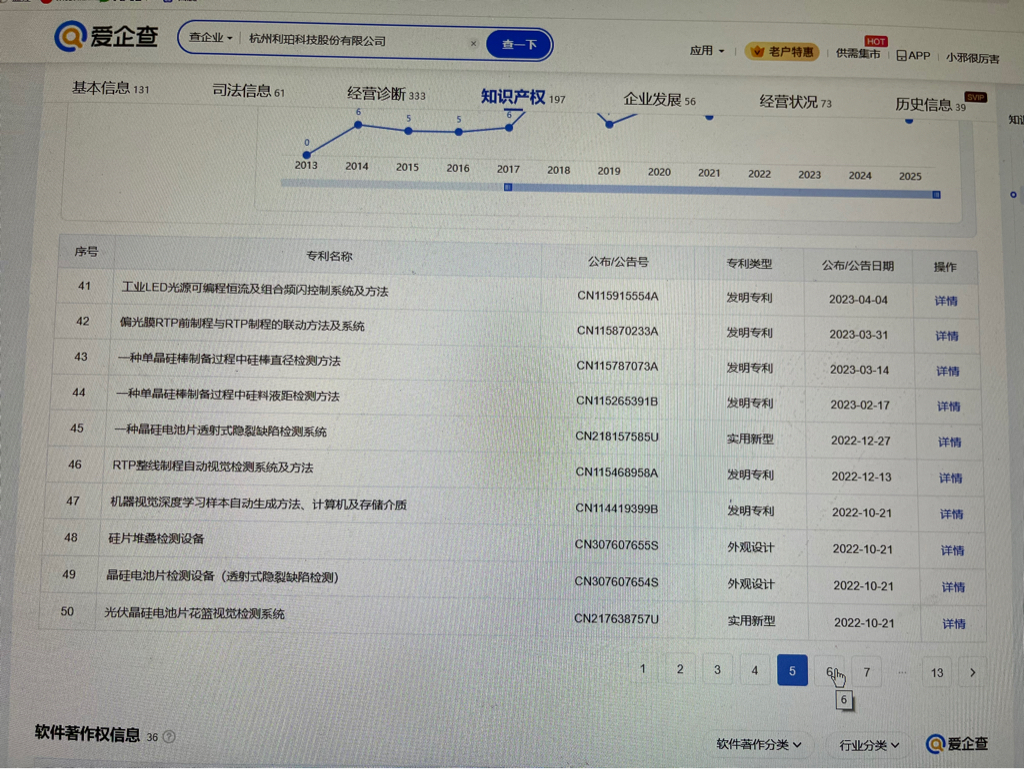
Task: Open the 供需集市 link
Action: pyautogui.click(x=858, y=54)
